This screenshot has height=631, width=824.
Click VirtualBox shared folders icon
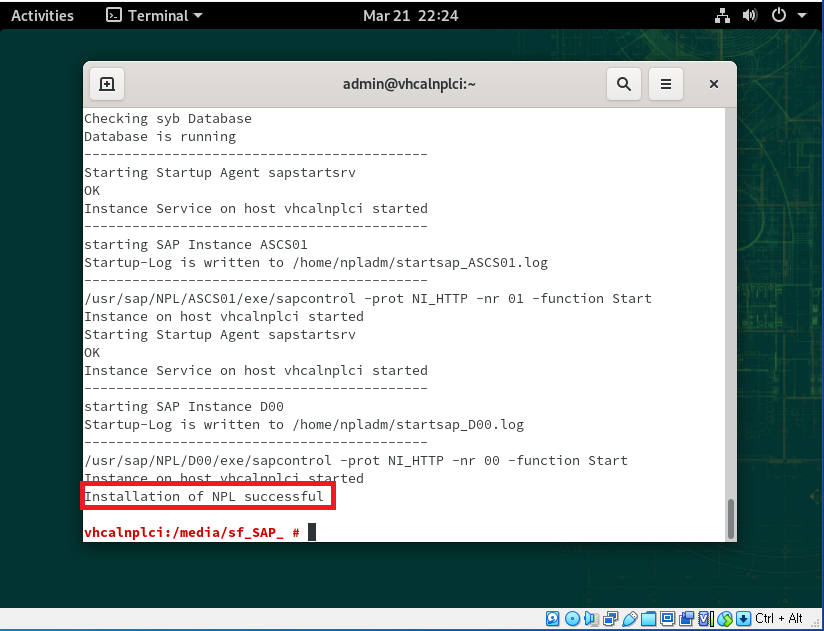pos(648,618)
